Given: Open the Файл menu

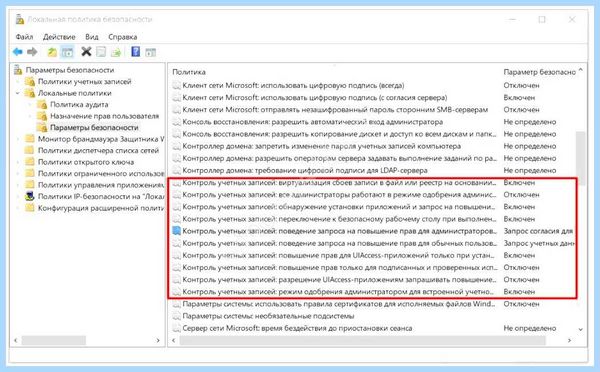Looking at the screenshot, I should 24,37.
